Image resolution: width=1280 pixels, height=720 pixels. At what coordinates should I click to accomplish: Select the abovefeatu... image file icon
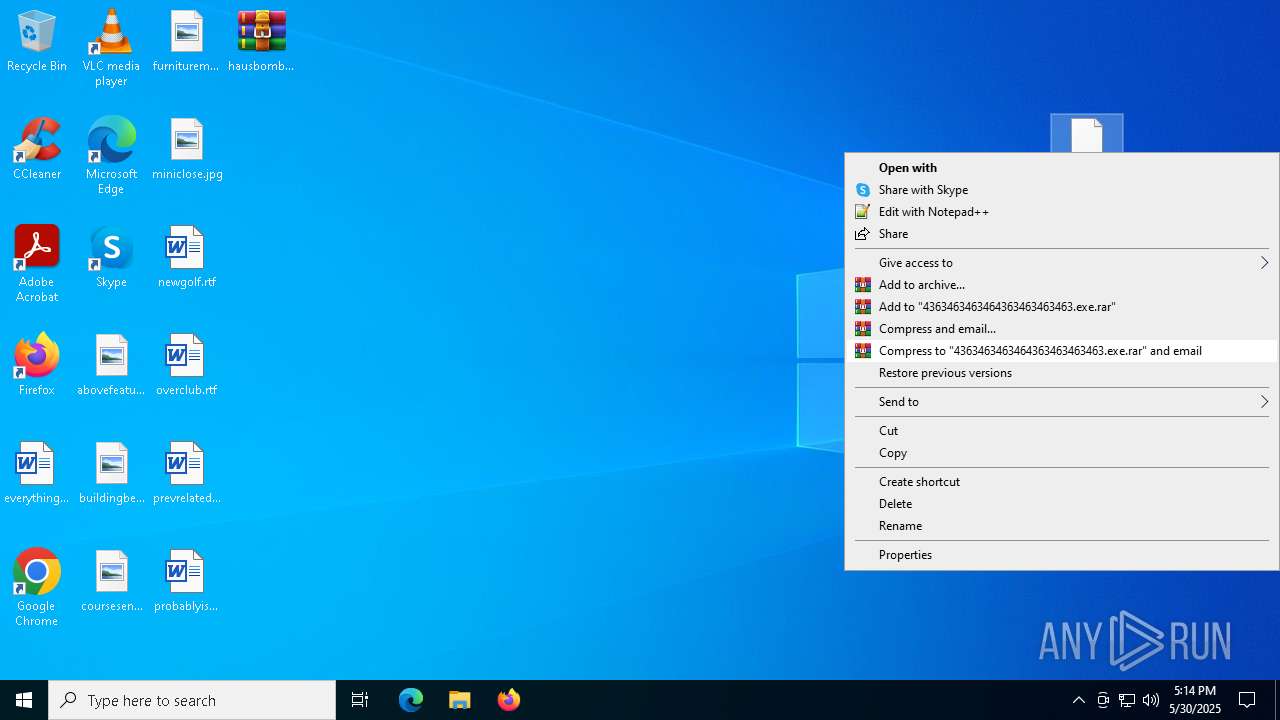[111, 366]
